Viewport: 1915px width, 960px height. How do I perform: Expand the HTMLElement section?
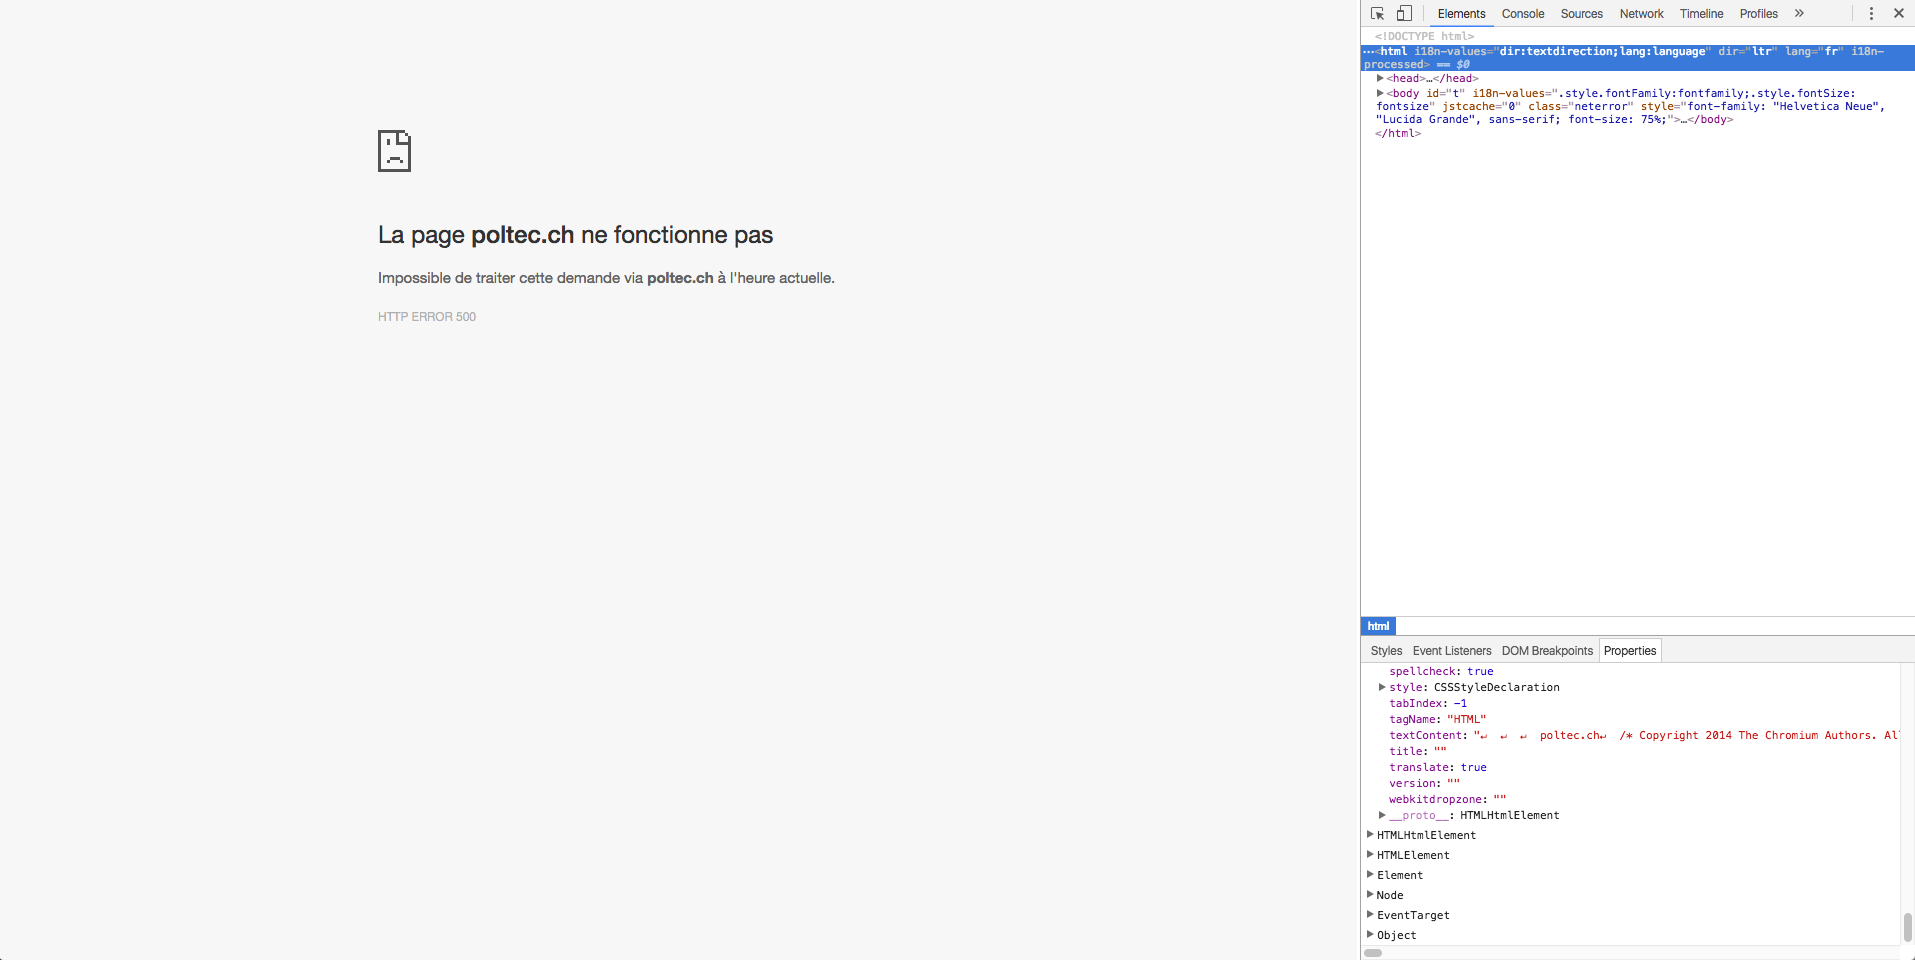1370,855
